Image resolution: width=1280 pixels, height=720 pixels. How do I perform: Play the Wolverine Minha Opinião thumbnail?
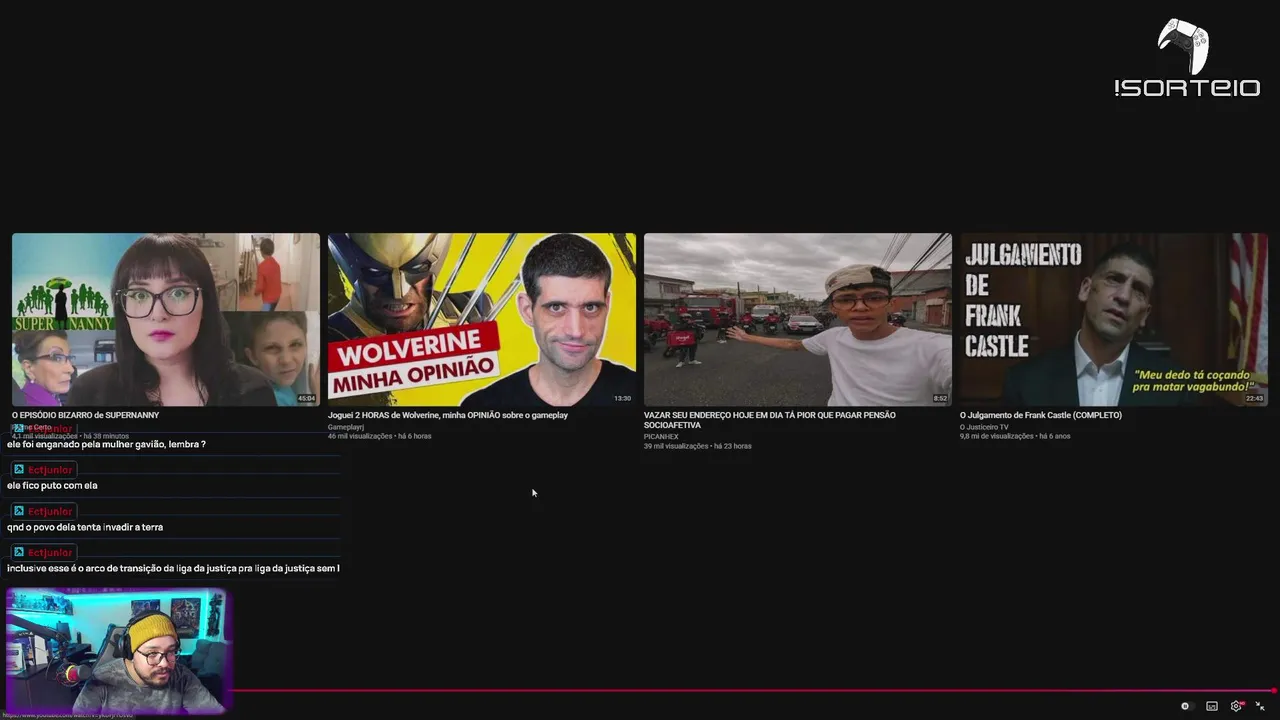482,319
